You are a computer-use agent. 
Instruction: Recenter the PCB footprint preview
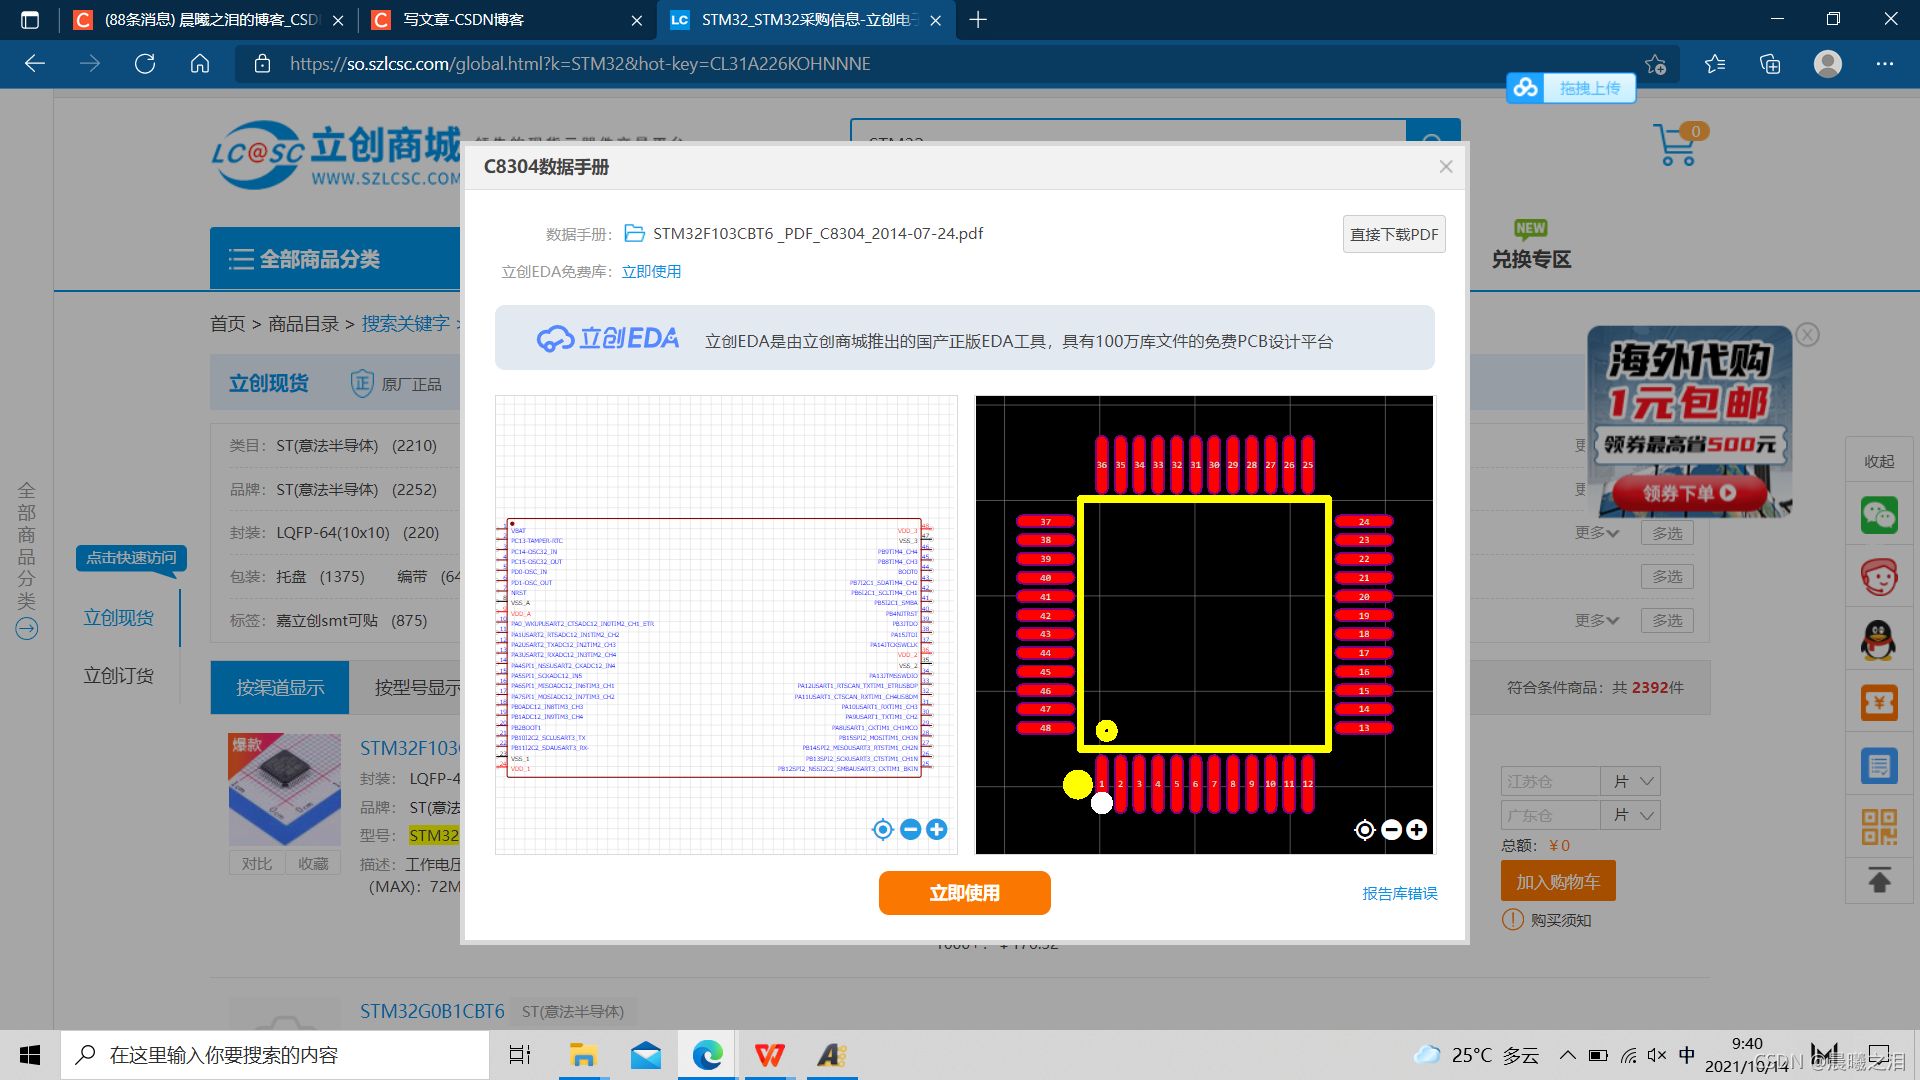(1365, 830)
